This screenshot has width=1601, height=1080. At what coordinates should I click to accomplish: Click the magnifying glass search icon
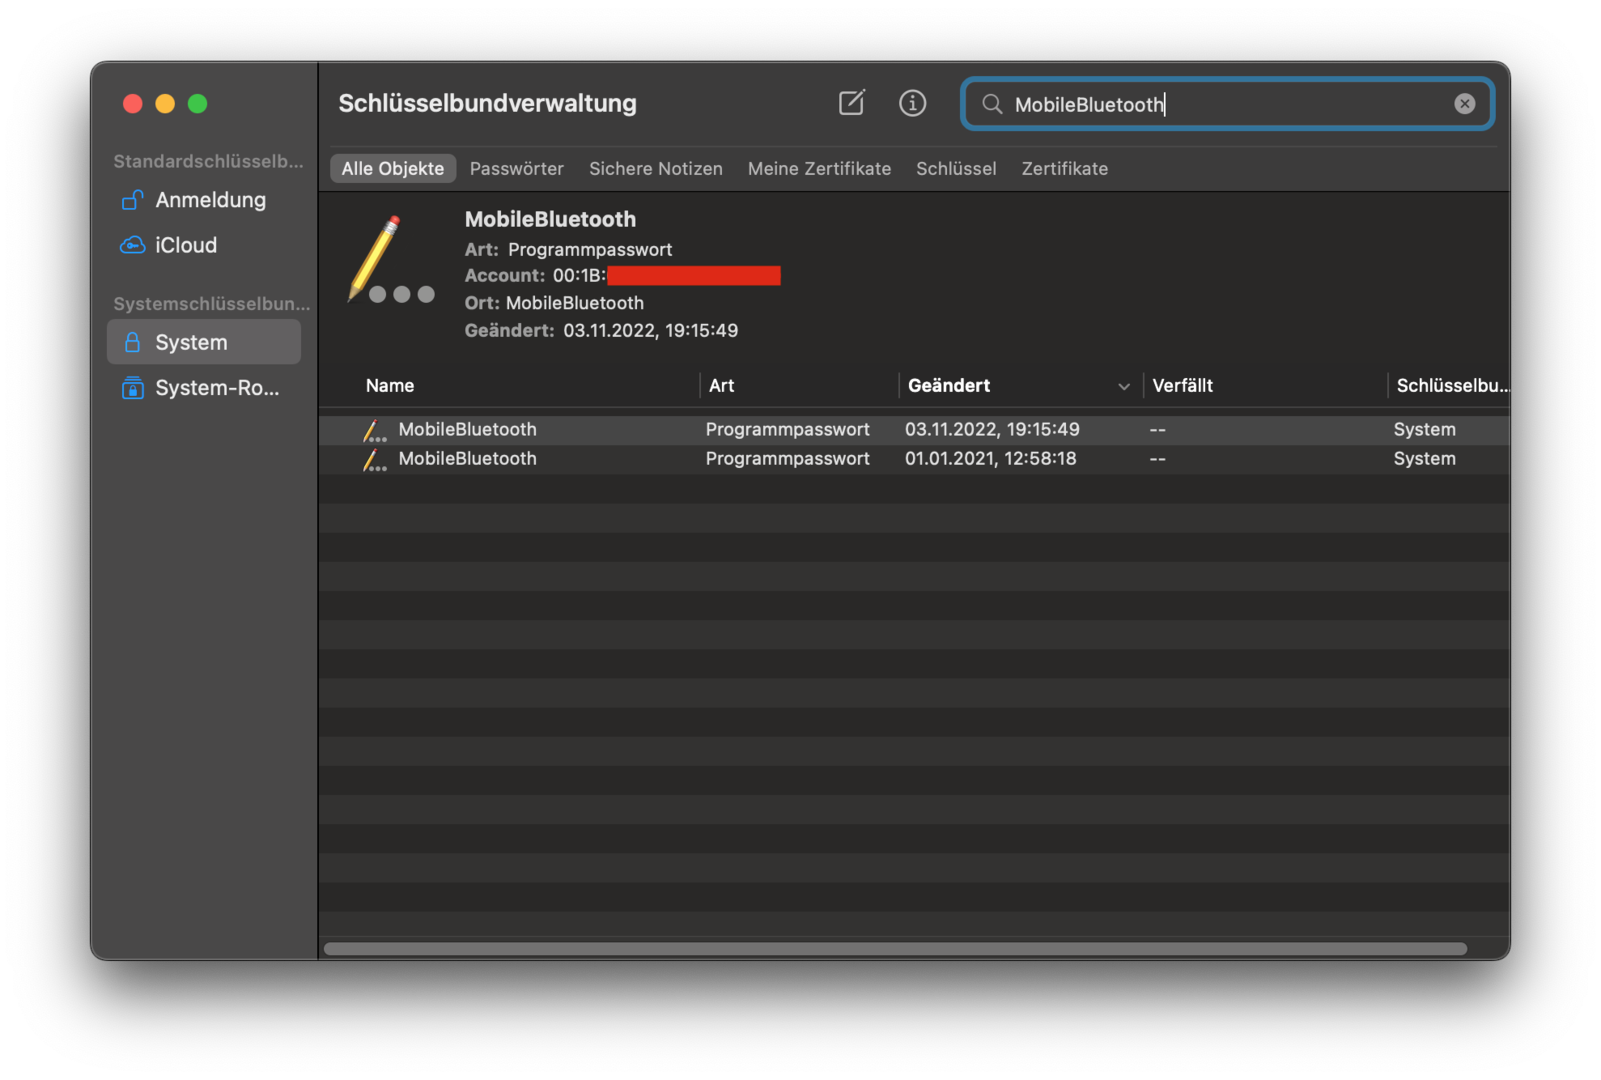(x=991, y=104)
